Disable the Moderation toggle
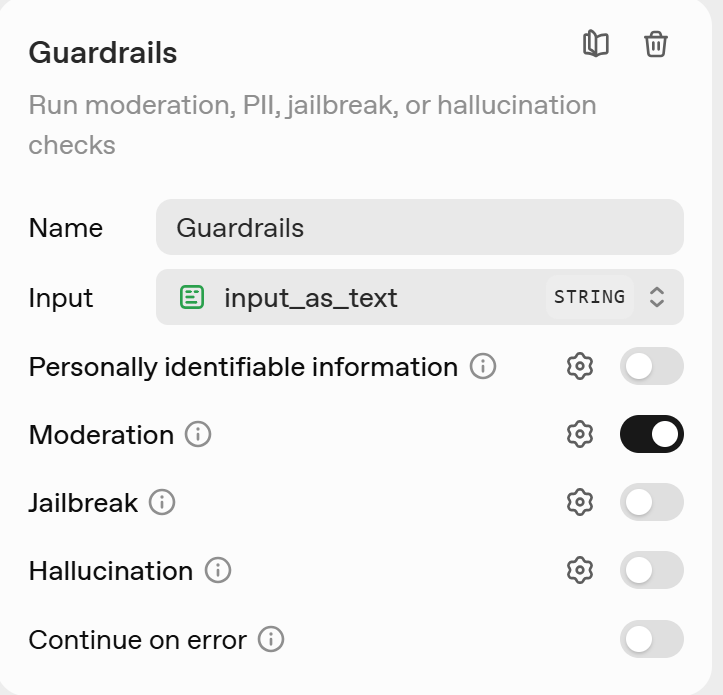This screenshot has height=695, width=723. coord(652,434)
